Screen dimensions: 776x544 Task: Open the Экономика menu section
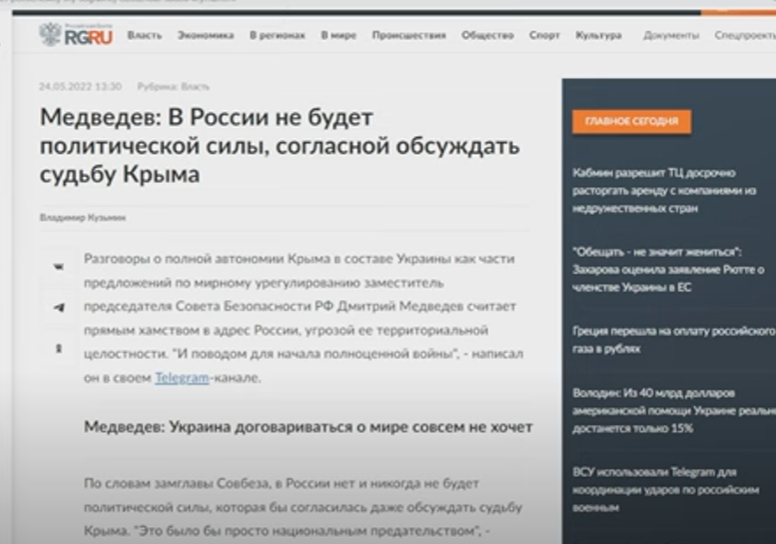tap(206, 35)
